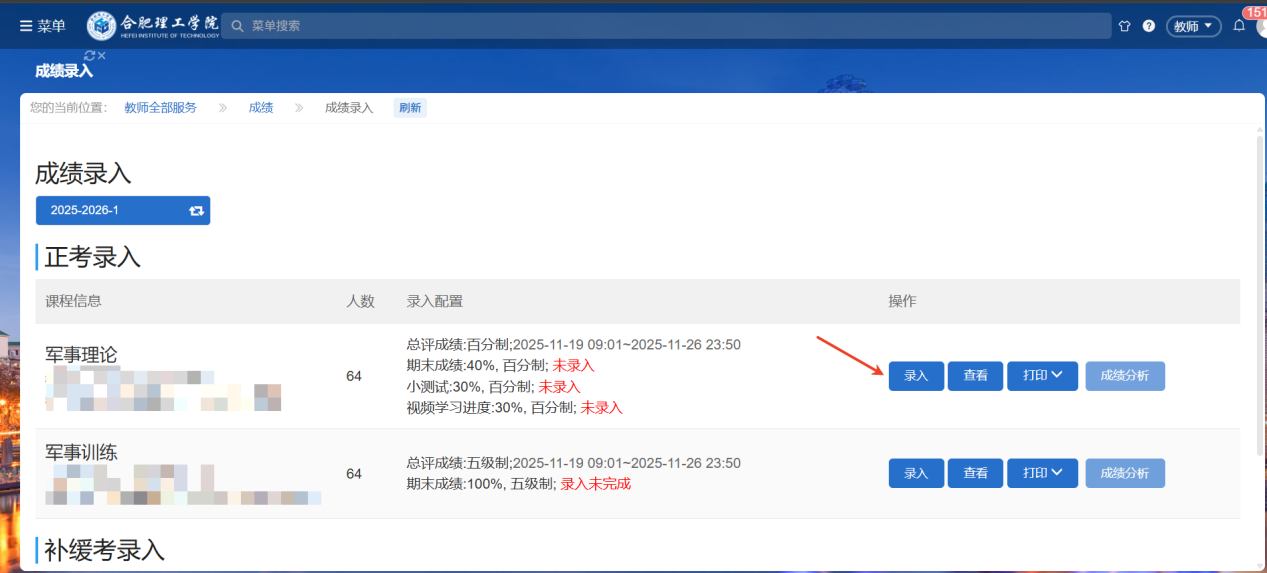This screenshot has height=573, width=1267.
Task: Click the 正考录入 section heading
Action: coord(93,257)
